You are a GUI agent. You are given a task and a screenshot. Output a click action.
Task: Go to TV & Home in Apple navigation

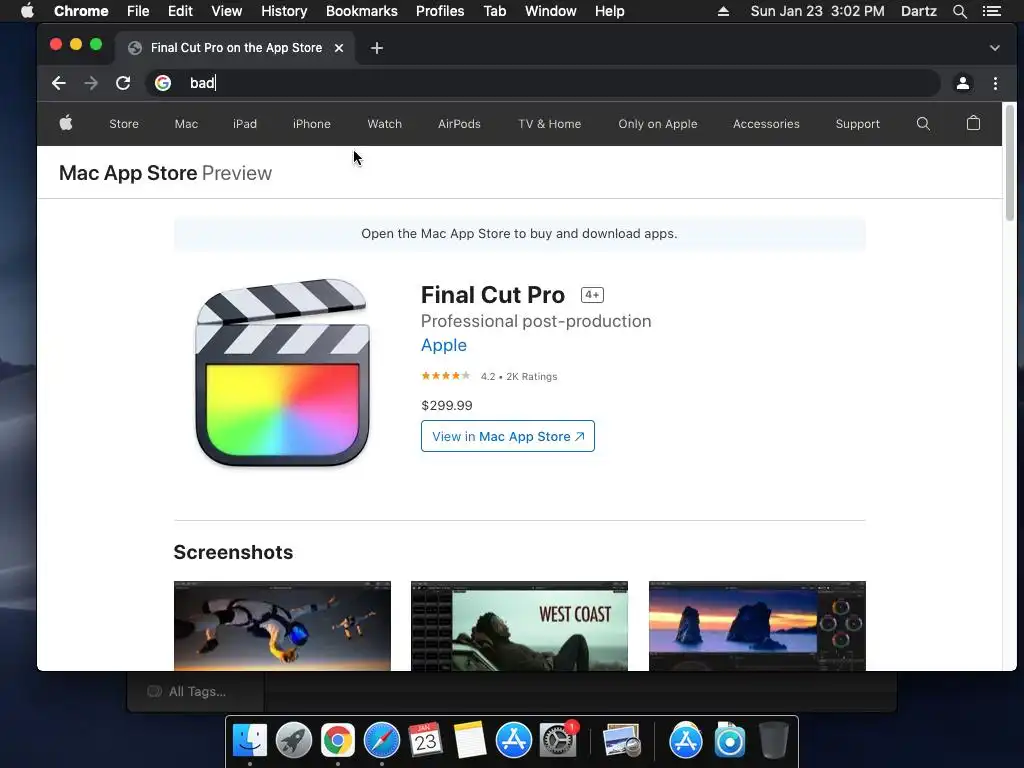550,123
